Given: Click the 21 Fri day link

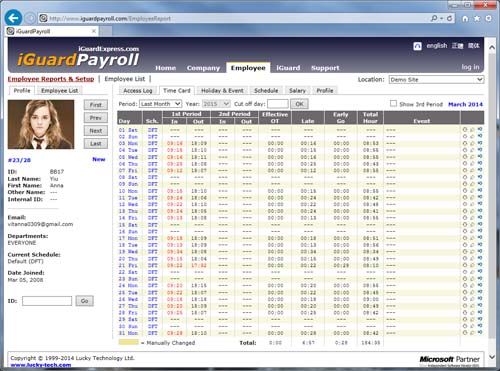Looking at the screenshot, I should [128, 265].
